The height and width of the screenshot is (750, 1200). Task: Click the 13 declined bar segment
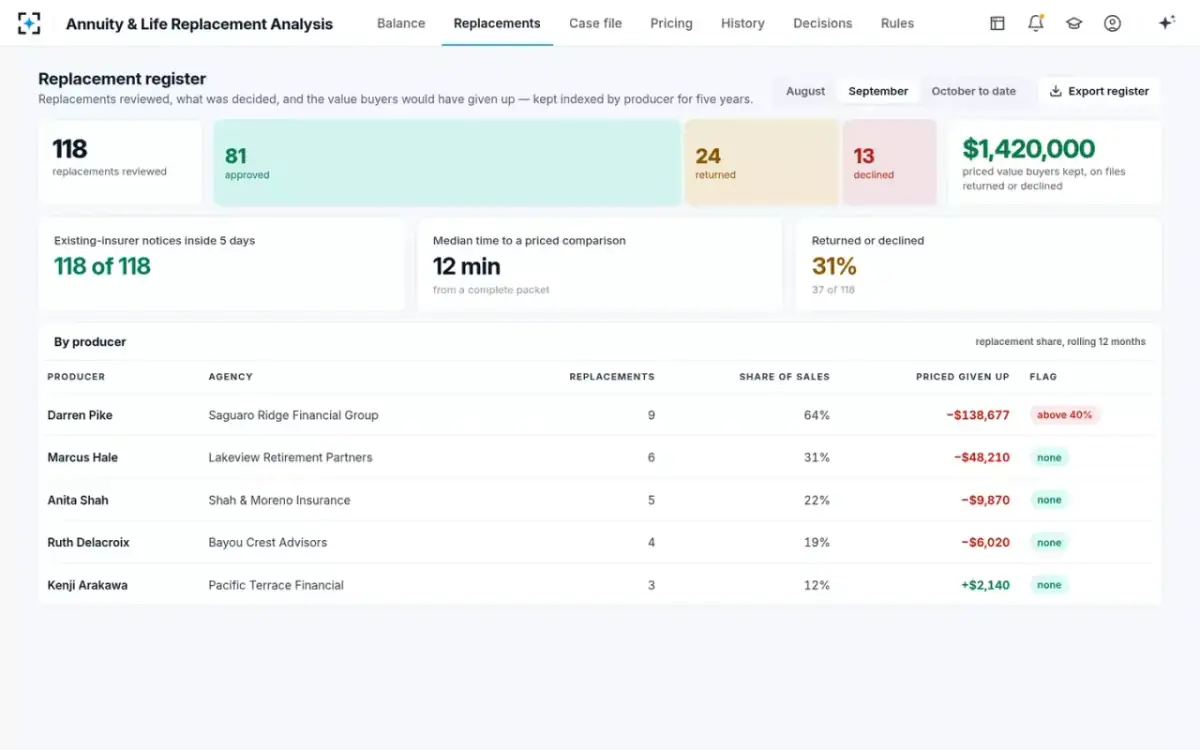click(890, 163)
